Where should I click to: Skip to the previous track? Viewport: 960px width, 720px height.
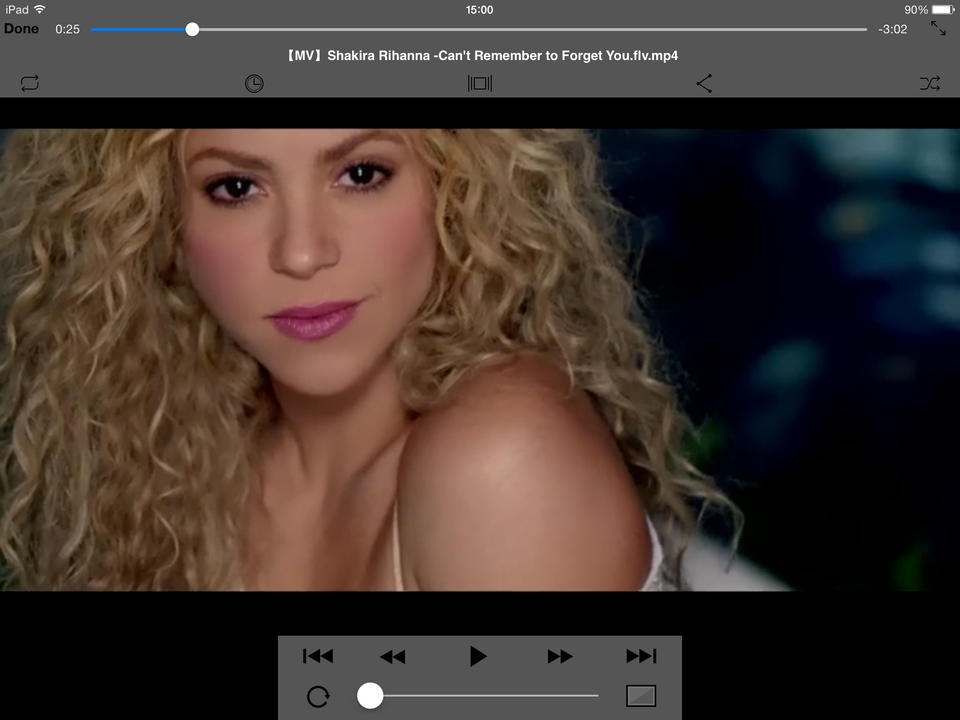(x=318, y=656)
